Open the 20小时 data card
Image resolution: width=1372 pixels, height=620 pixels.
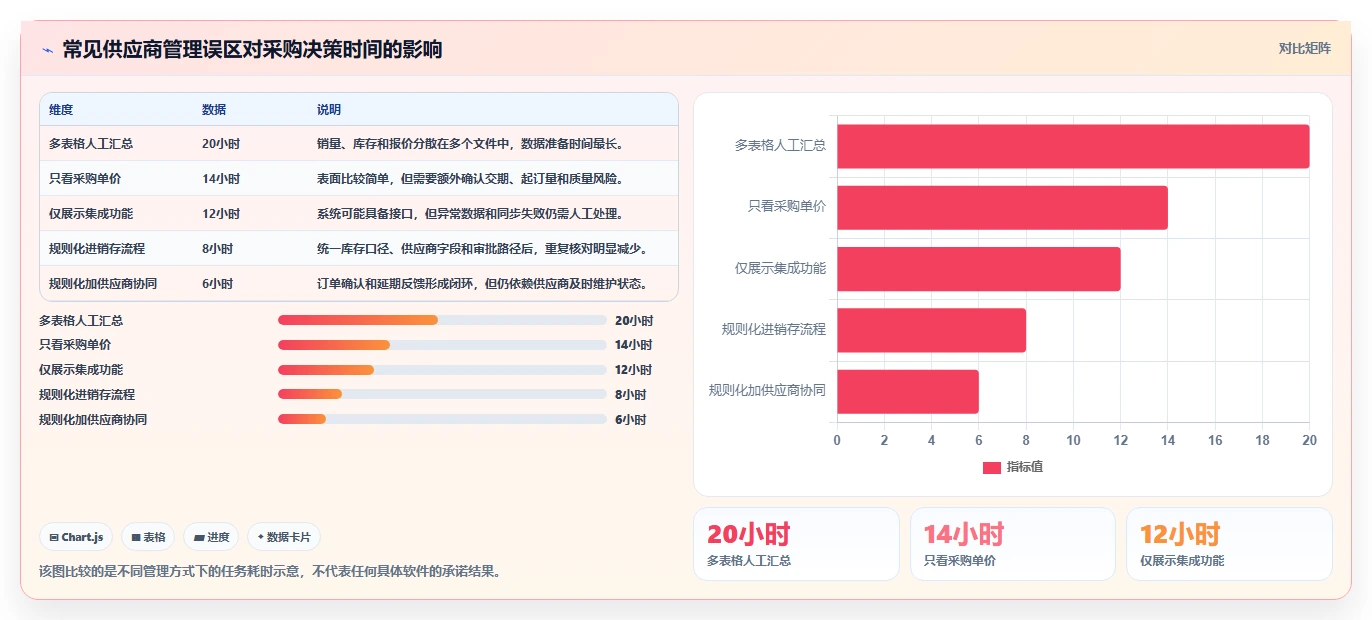pyautogui.click(x=796, y=544)
